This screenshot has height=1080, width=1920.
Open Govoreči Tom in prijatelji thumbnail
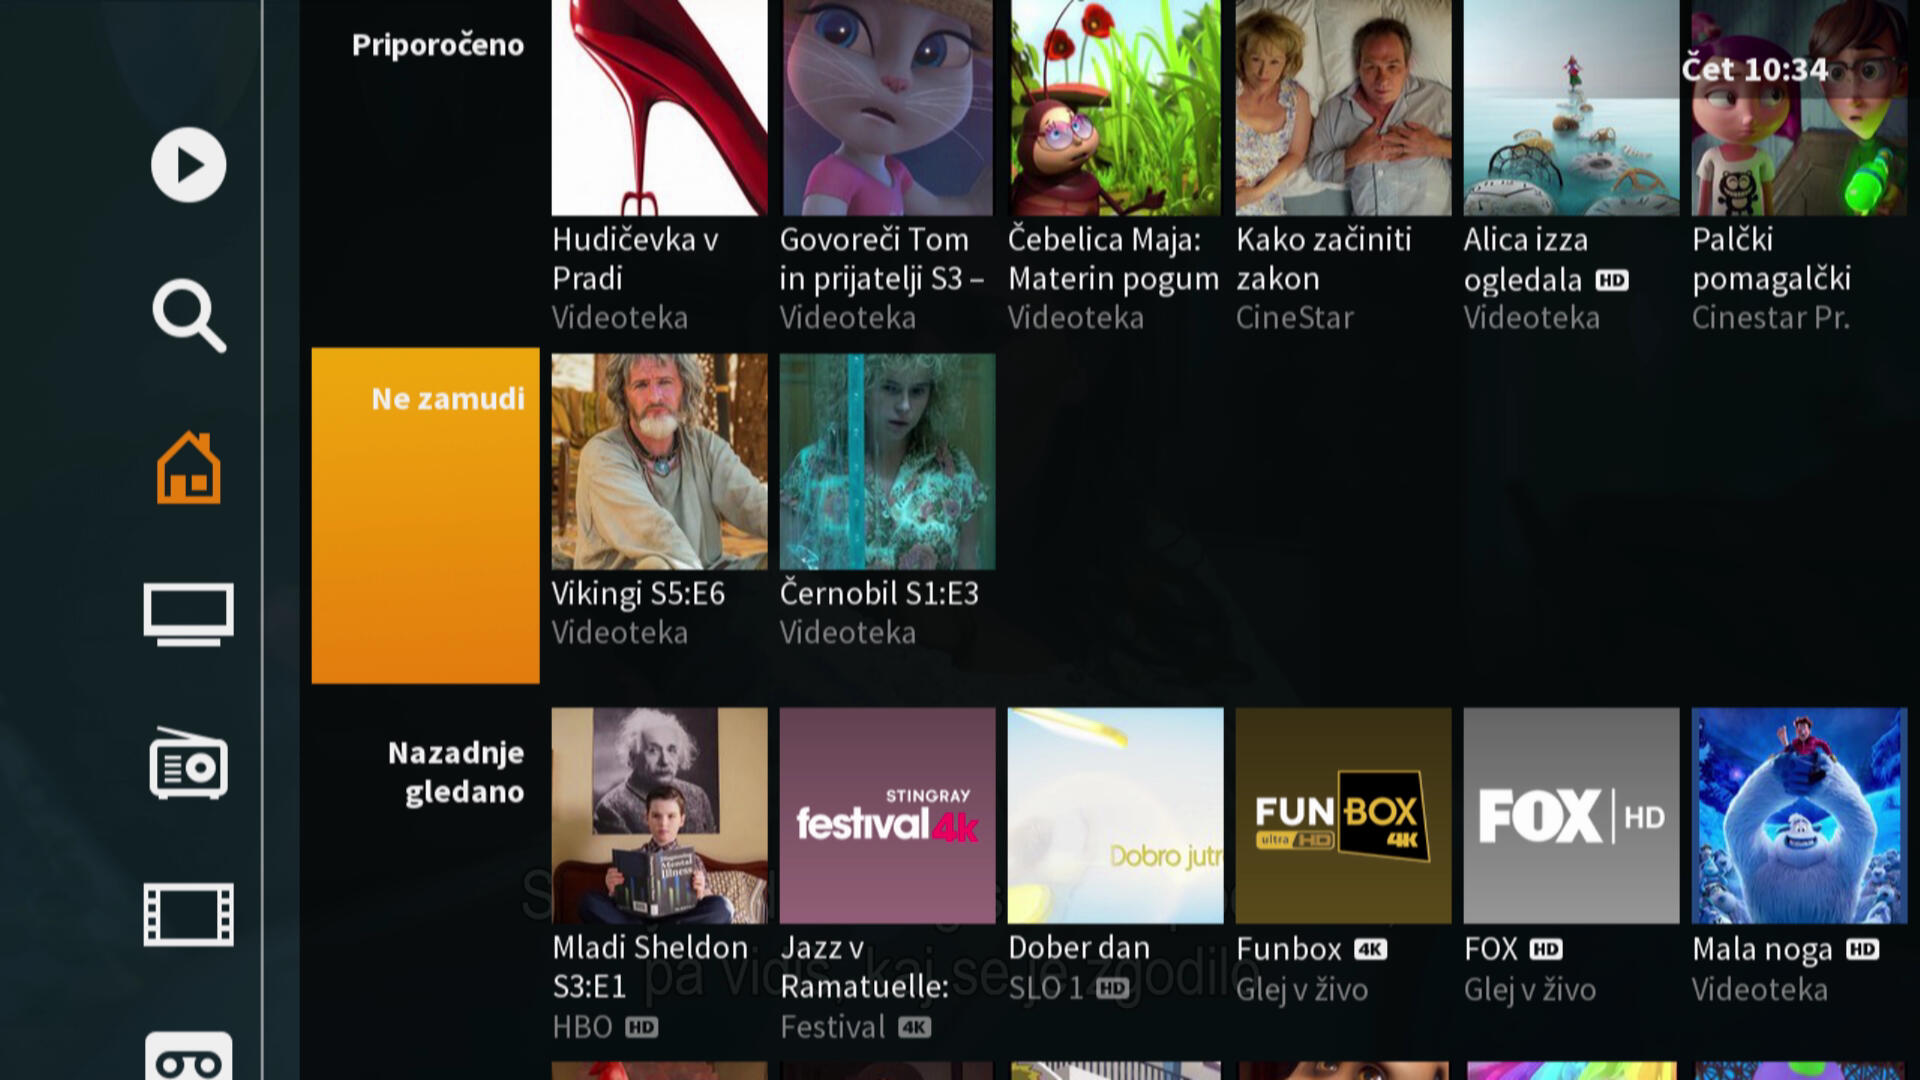pos(887,108)
